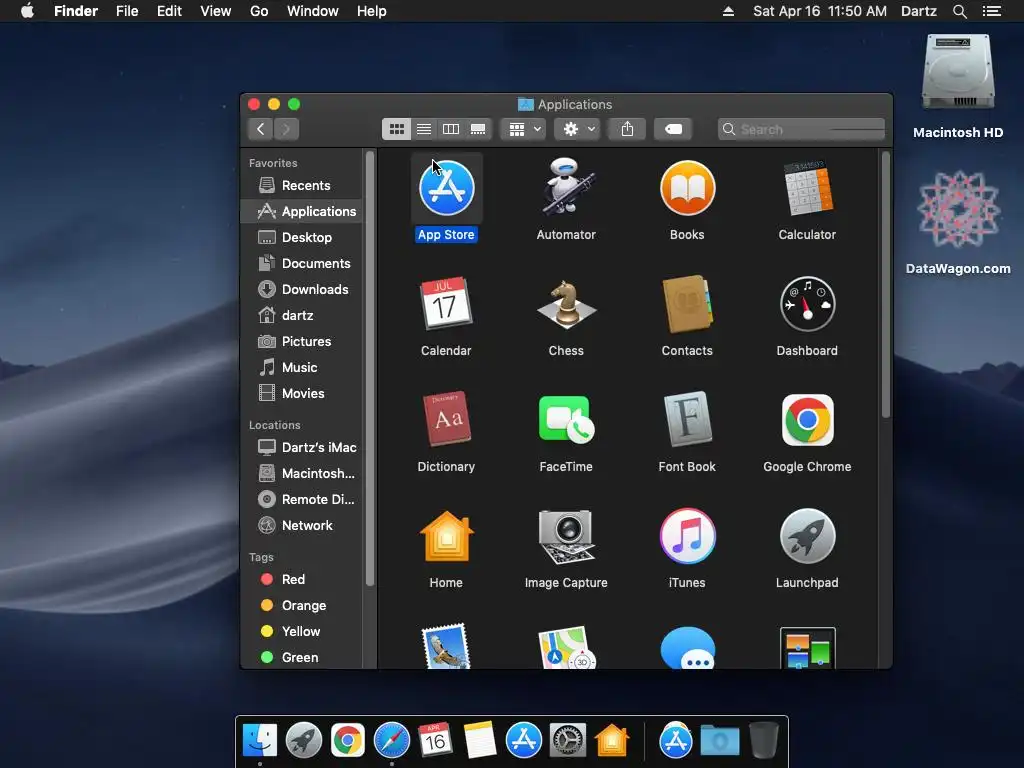The height and width of the screenshot is (768, 1024).
Task: Click the Dashboard app icon
Action: (x=807, y=304)
